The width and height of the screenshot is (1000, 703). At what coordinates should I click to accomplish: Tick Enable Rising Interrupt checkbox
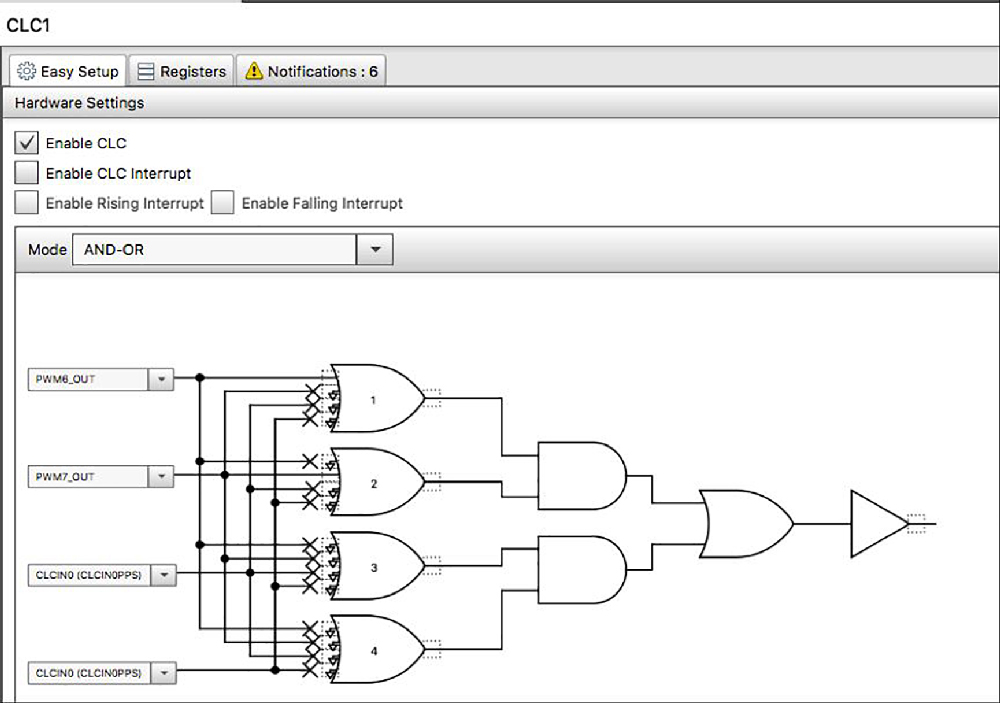tap(26, 203)
